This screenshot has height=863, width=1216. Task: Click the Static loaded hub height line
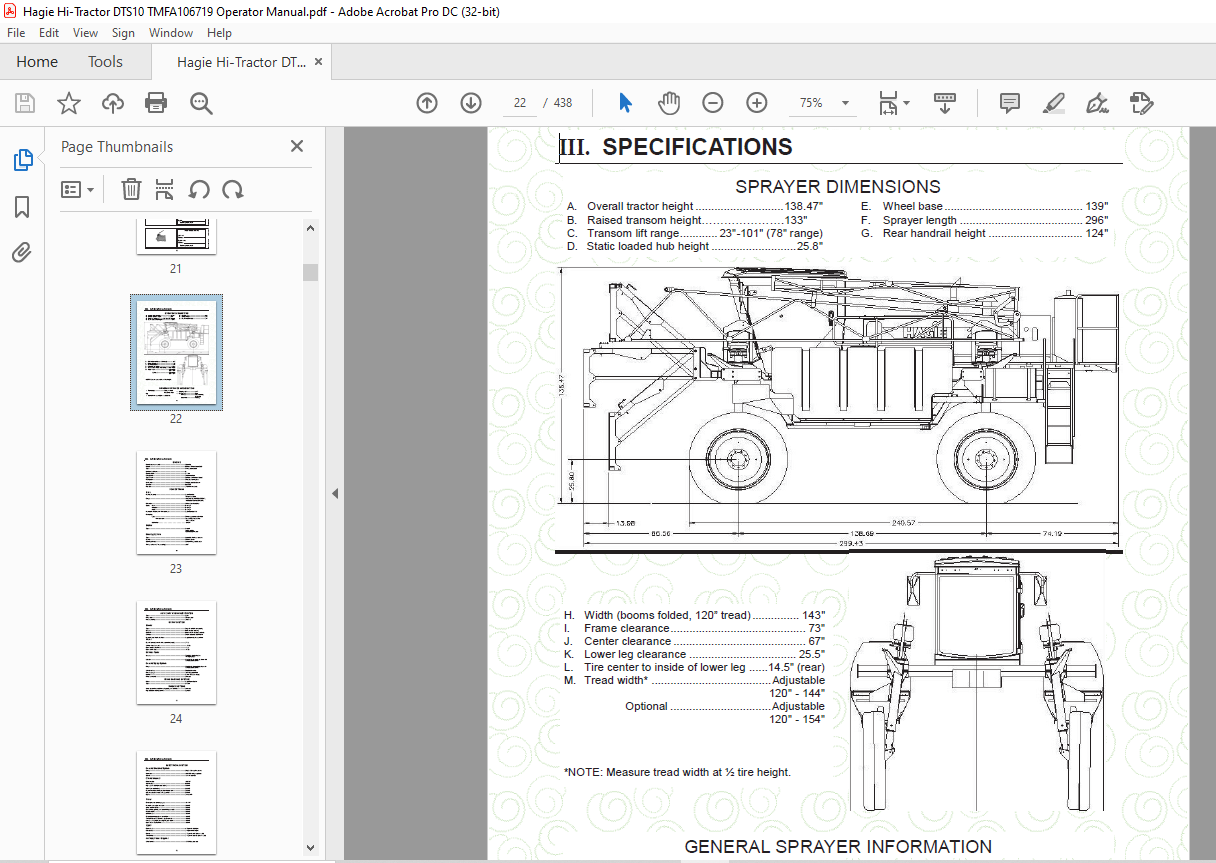pos(694,246)
